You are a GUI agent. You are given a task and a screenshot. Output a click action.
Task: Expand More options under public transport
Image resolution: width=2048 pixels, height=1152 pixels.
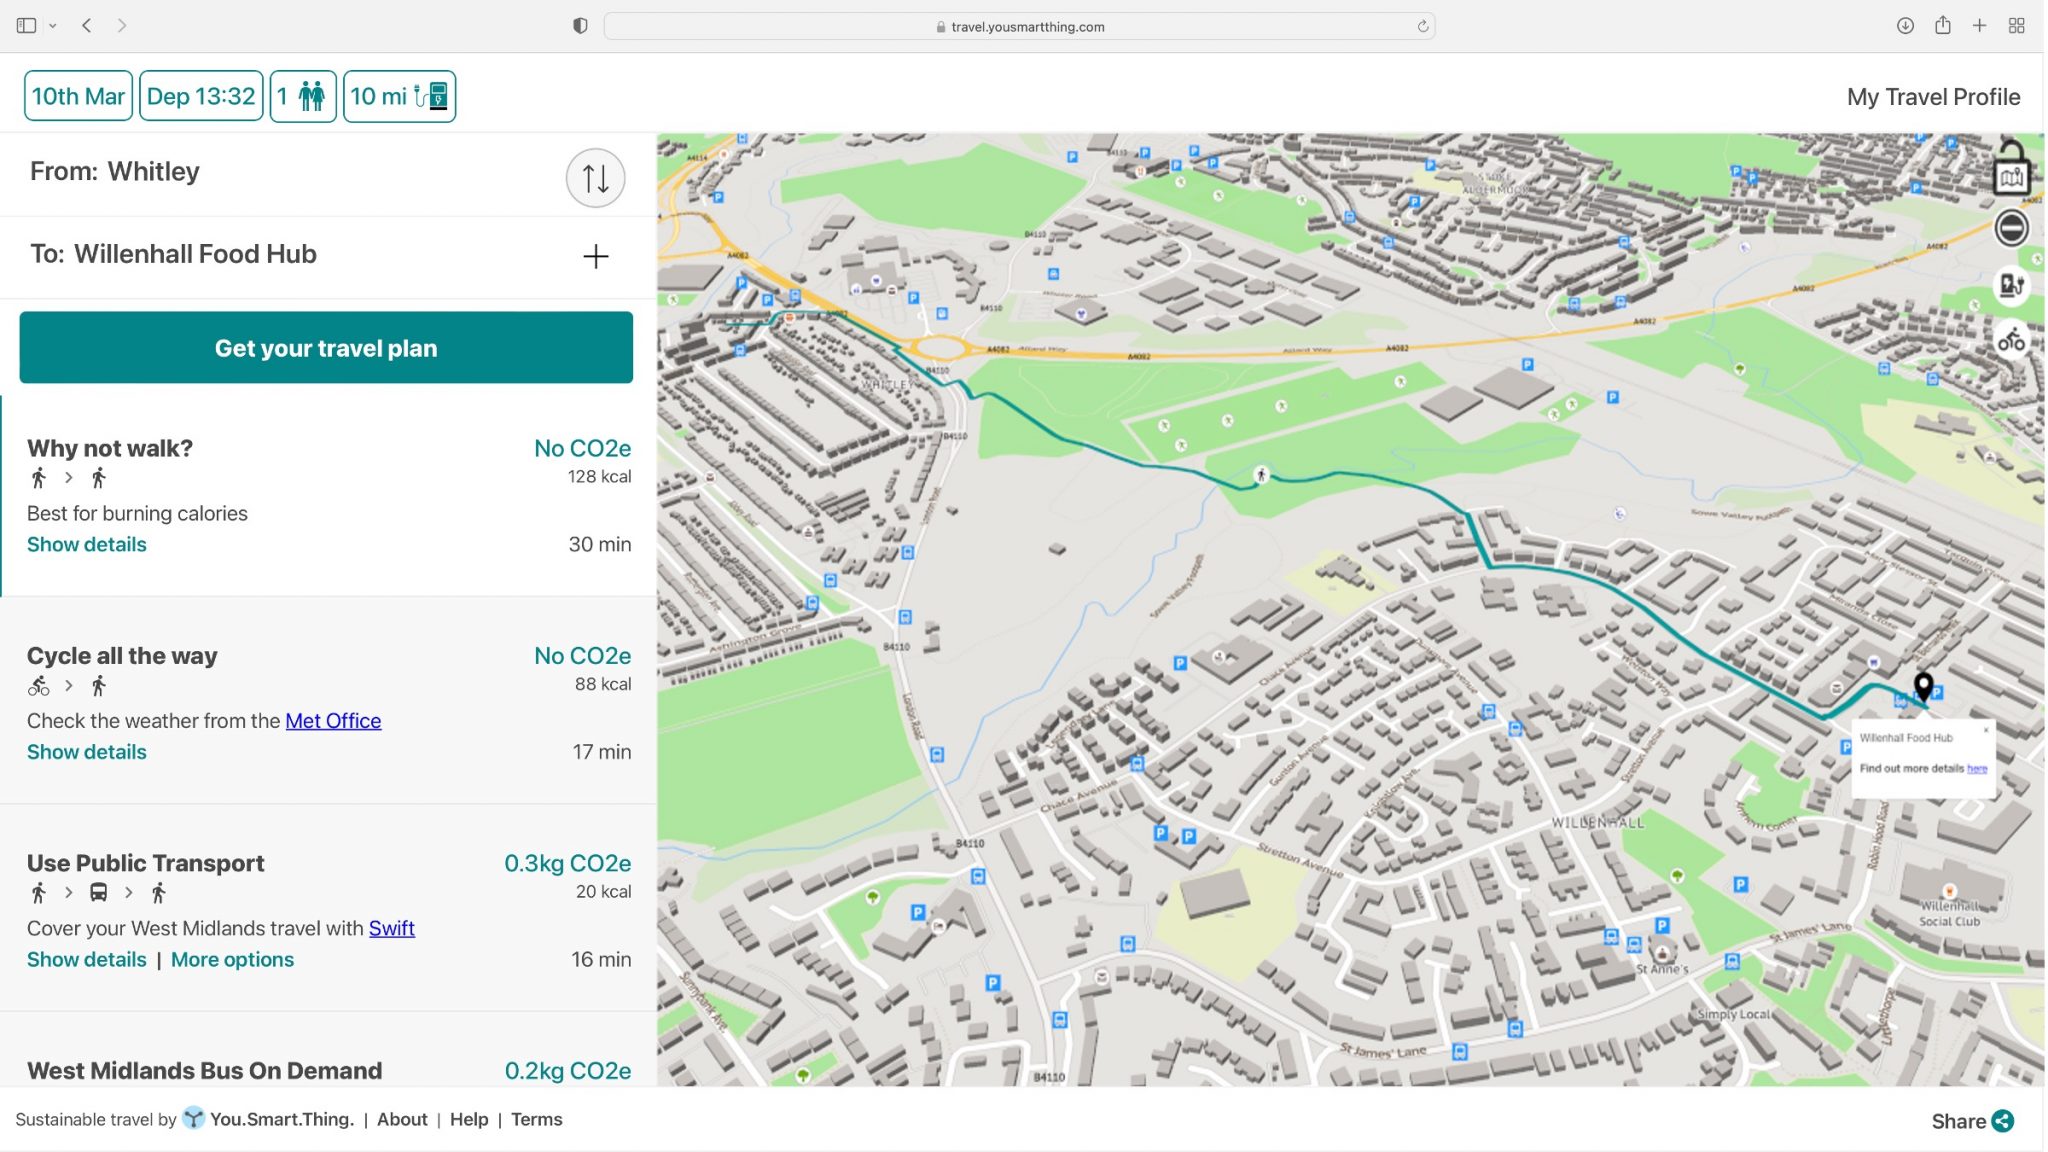click(232, 959)
